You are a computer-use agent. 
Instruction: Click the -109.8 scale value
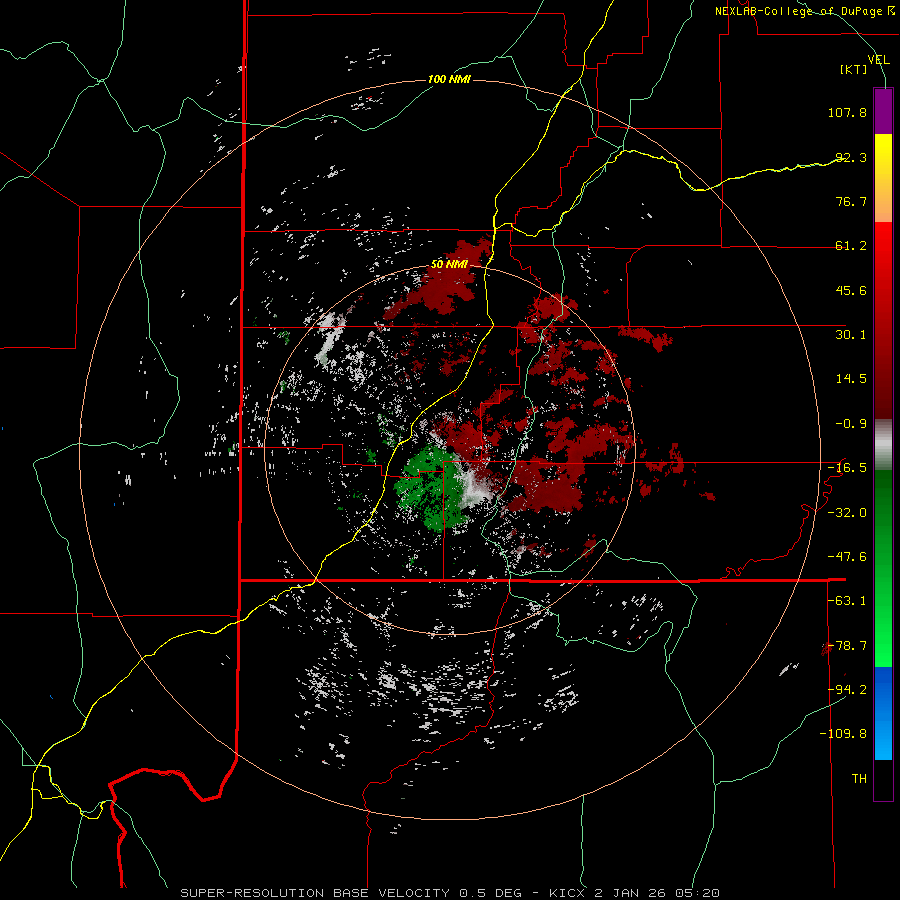tap(843, 734)
